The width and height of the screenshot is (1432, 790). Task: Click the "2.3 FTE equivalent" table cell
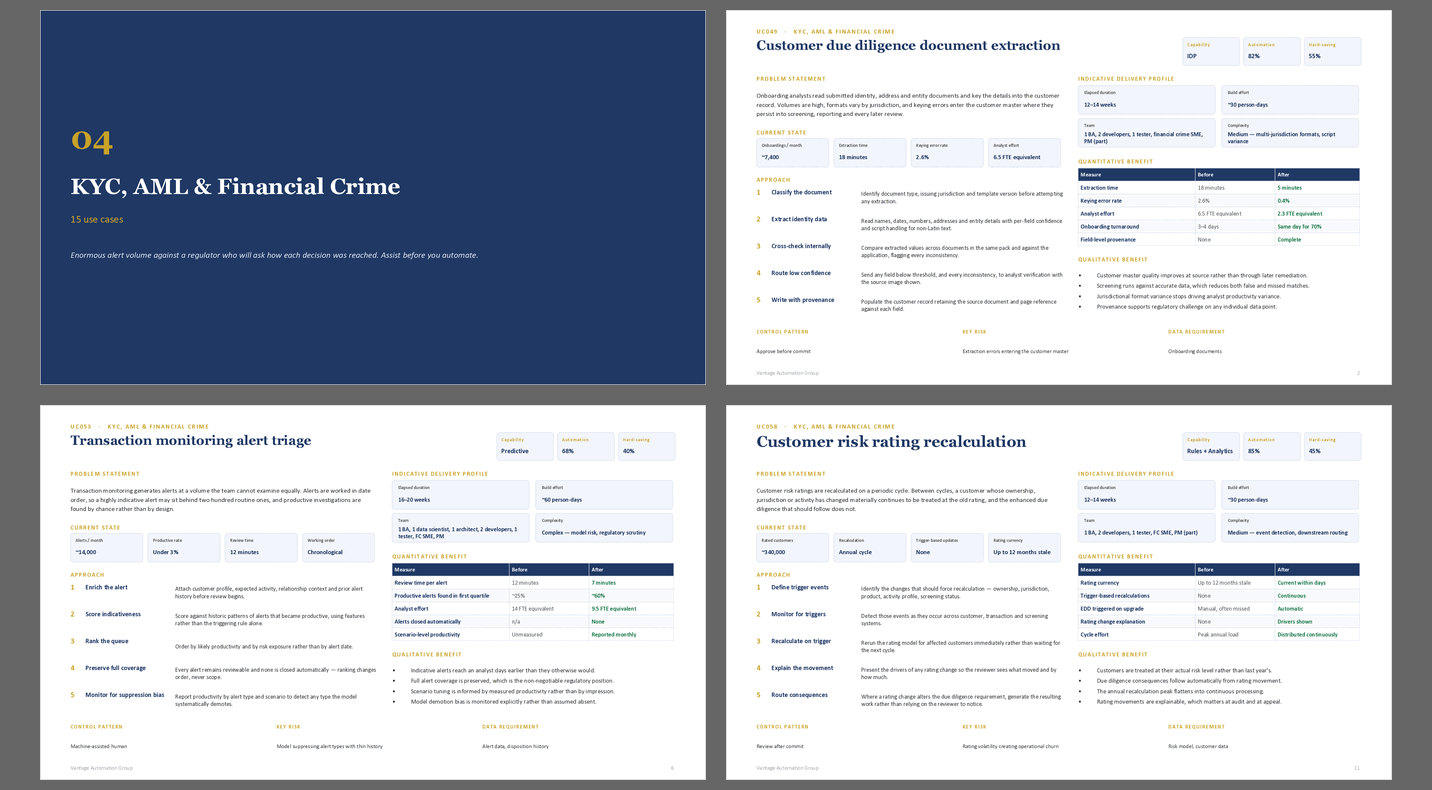[x=1299, y=213]
